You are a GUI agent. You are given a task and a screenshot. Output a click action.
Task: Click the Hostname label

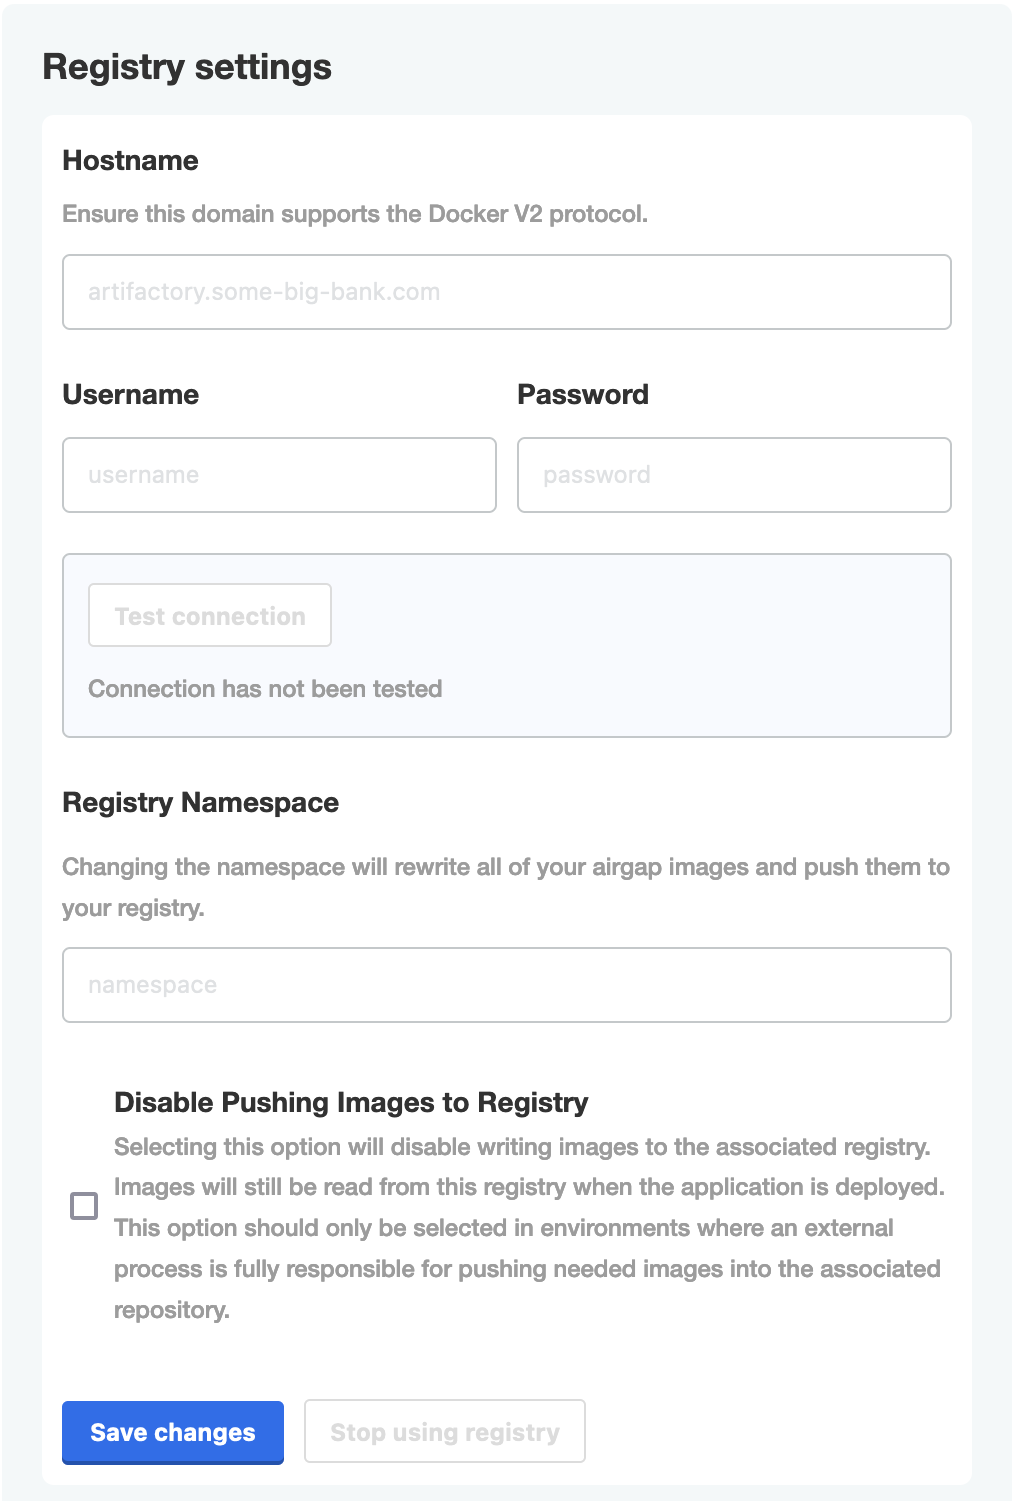click(130, 160)
